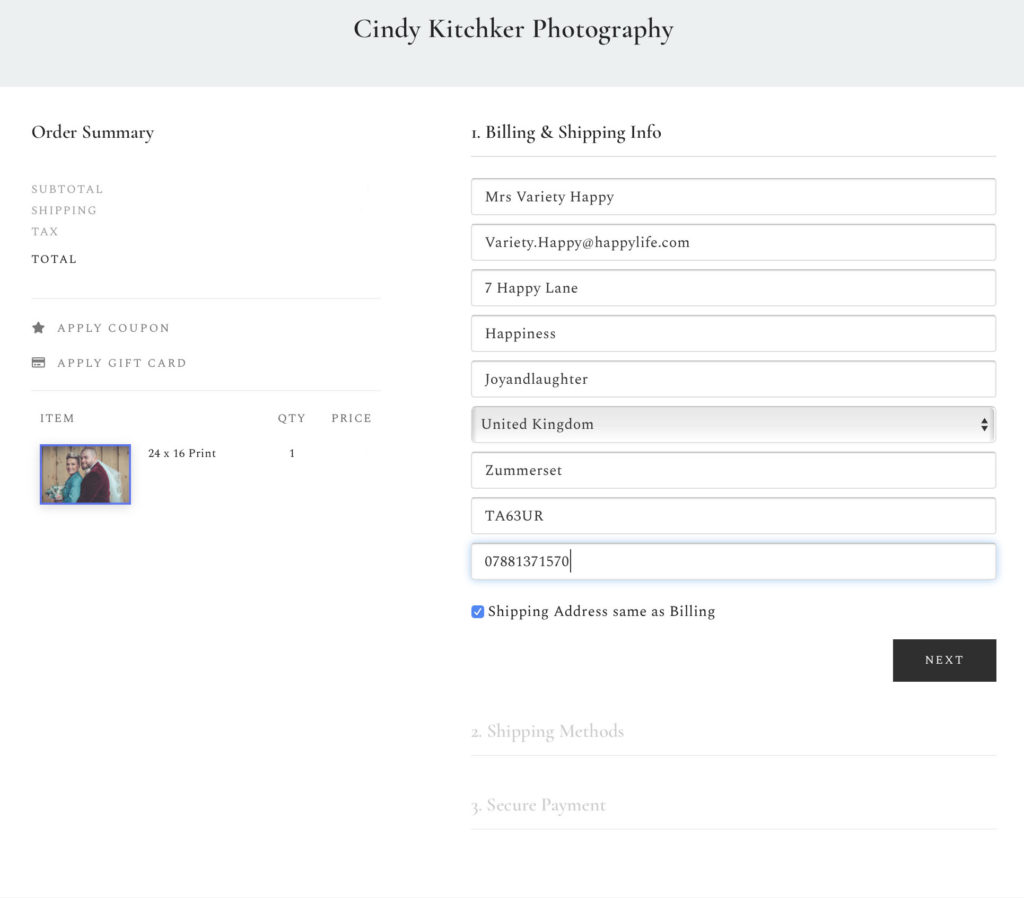Select the wedding print thumbnail
The image size is (1024, 898).
(x=85, y=474)
